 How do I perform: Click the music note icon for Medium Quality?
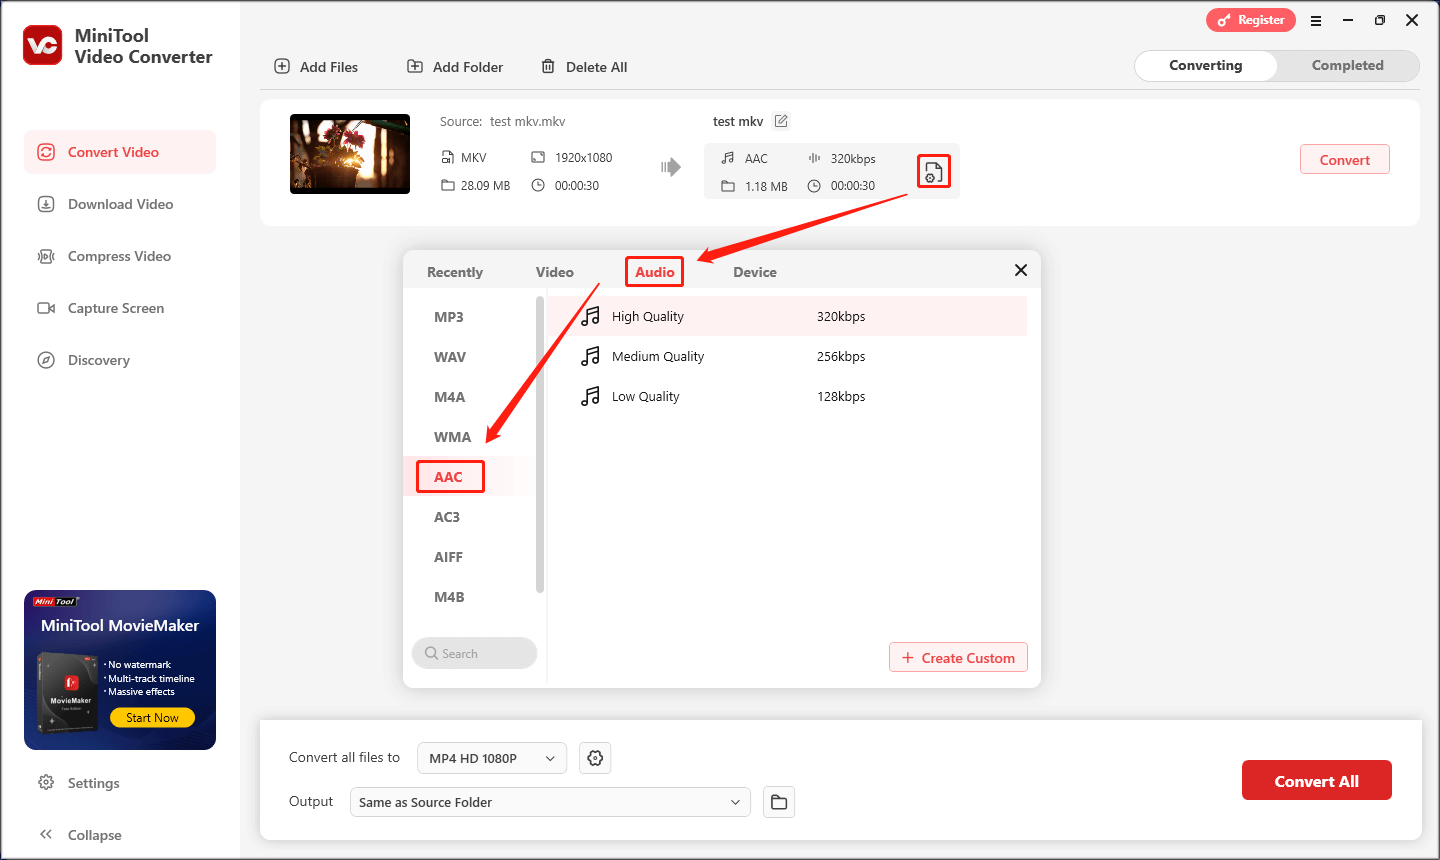[591, 356]
